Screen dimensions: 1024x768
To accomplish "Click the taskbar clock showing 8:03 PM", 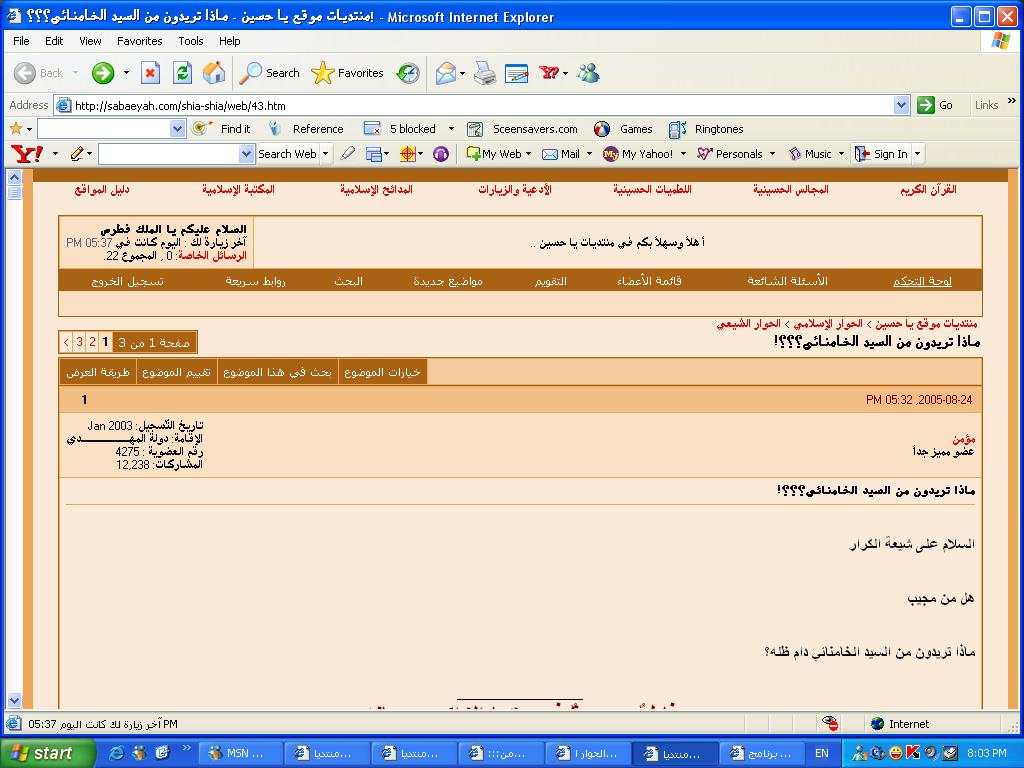I will [x=987, y=753].
